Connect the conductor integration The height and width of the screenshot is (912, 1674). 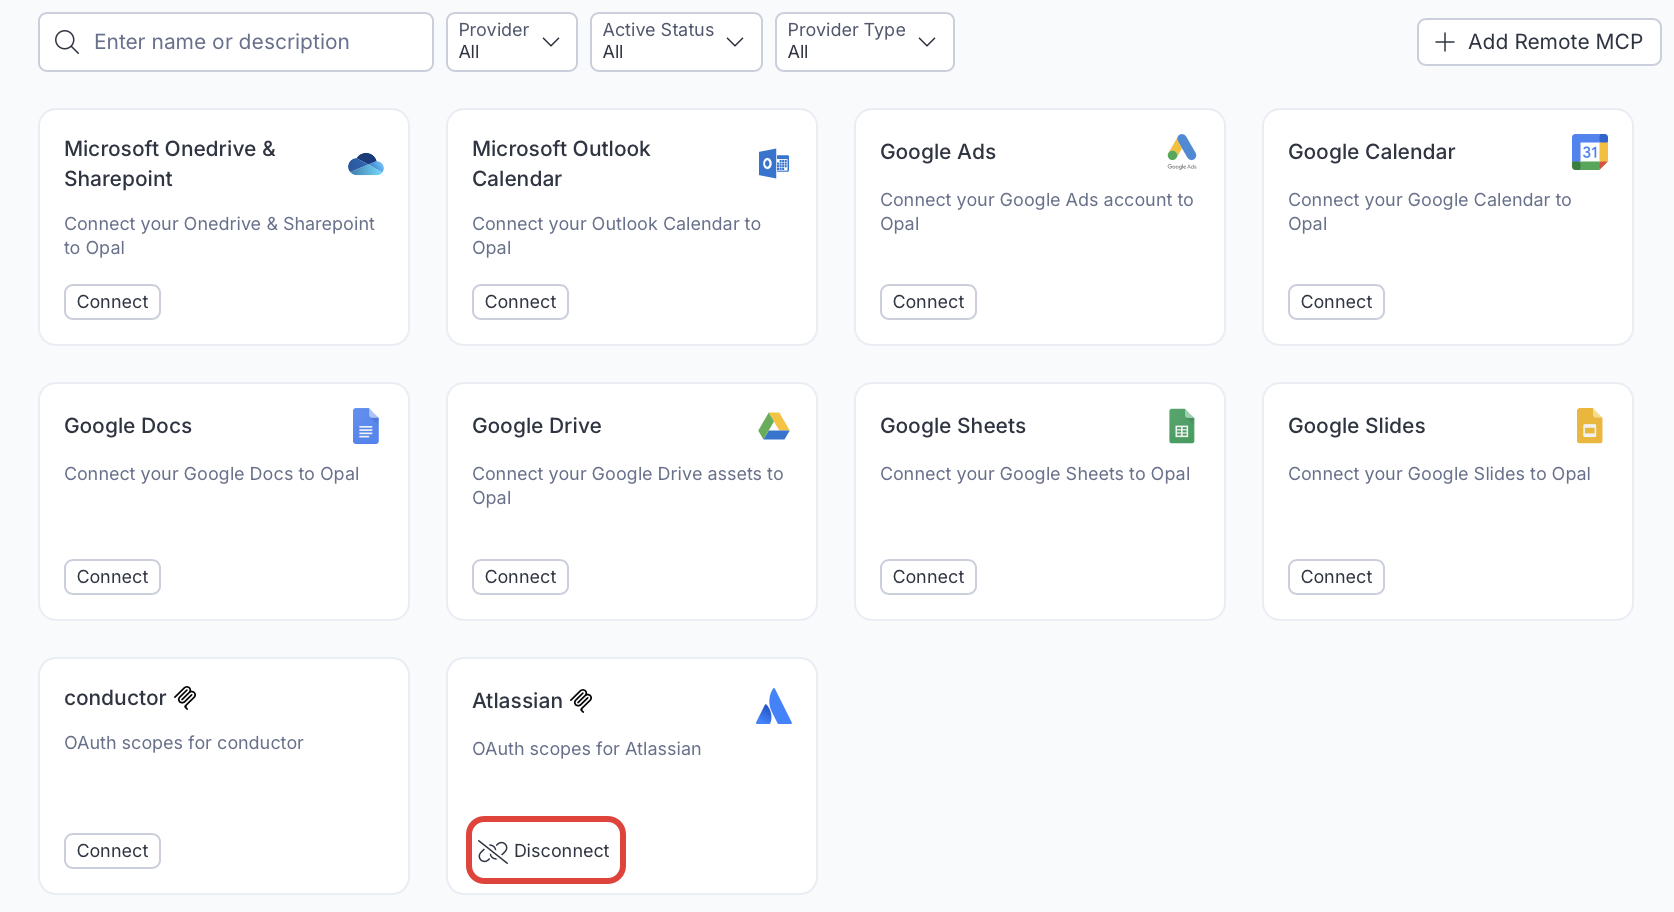click(112, 851)
